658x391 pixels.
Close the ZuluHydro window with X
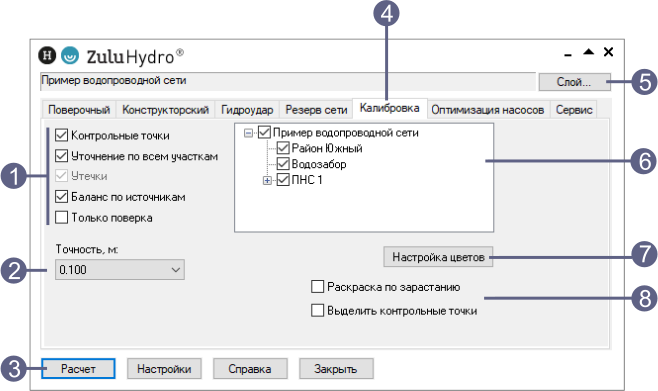click(x=608, y=52)
